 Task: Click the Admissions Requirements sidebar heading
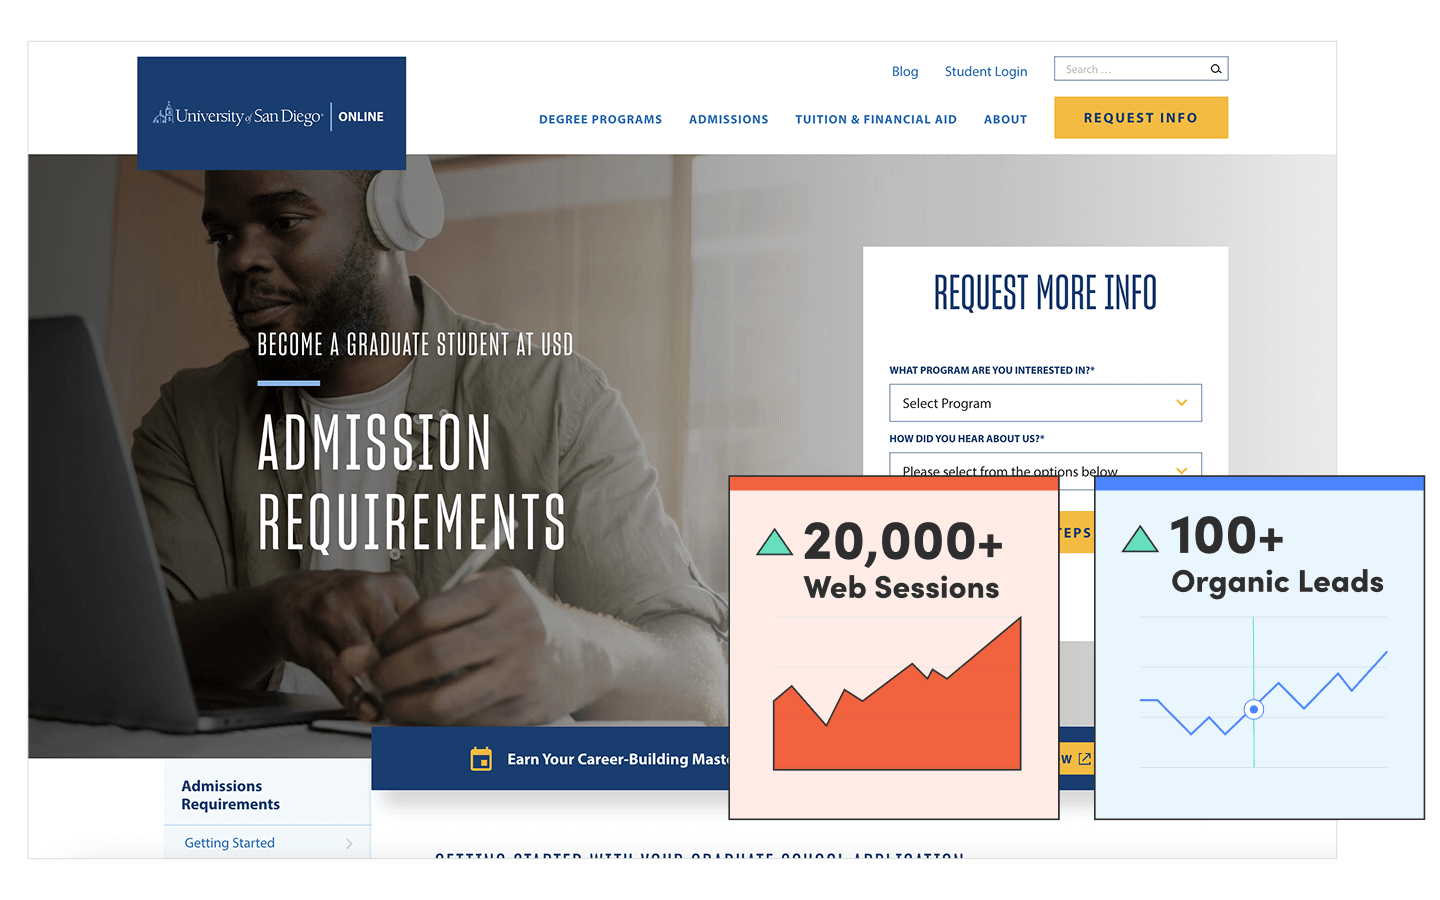pos(230,795)
